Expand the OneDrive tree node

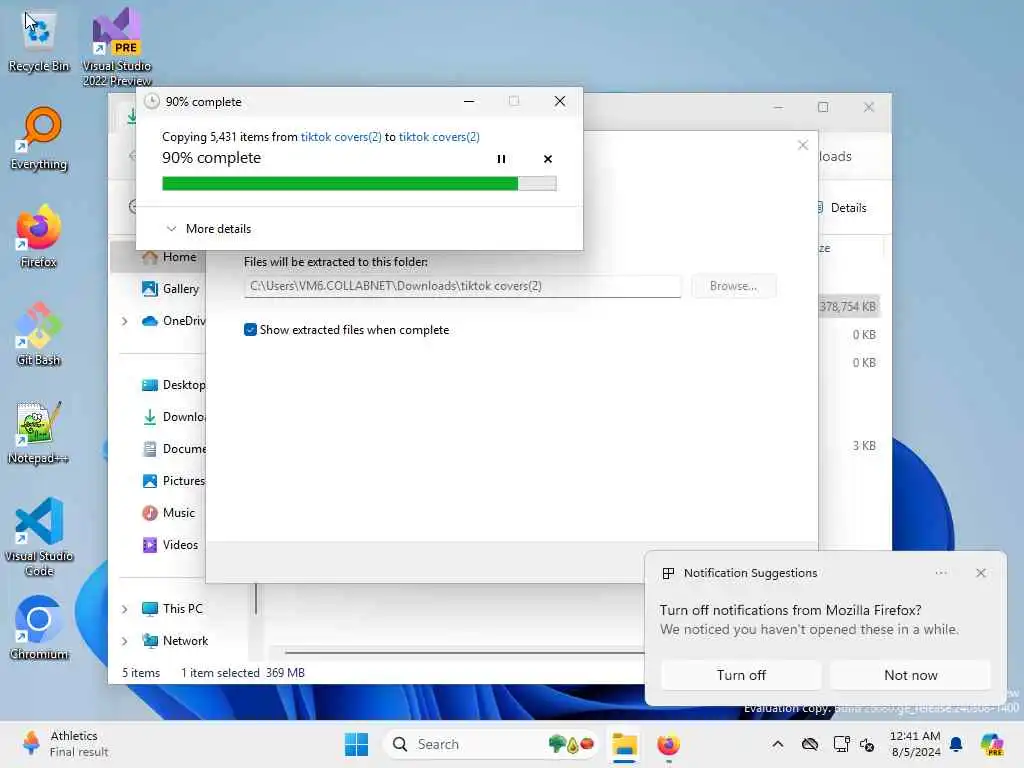coord(125,321)
